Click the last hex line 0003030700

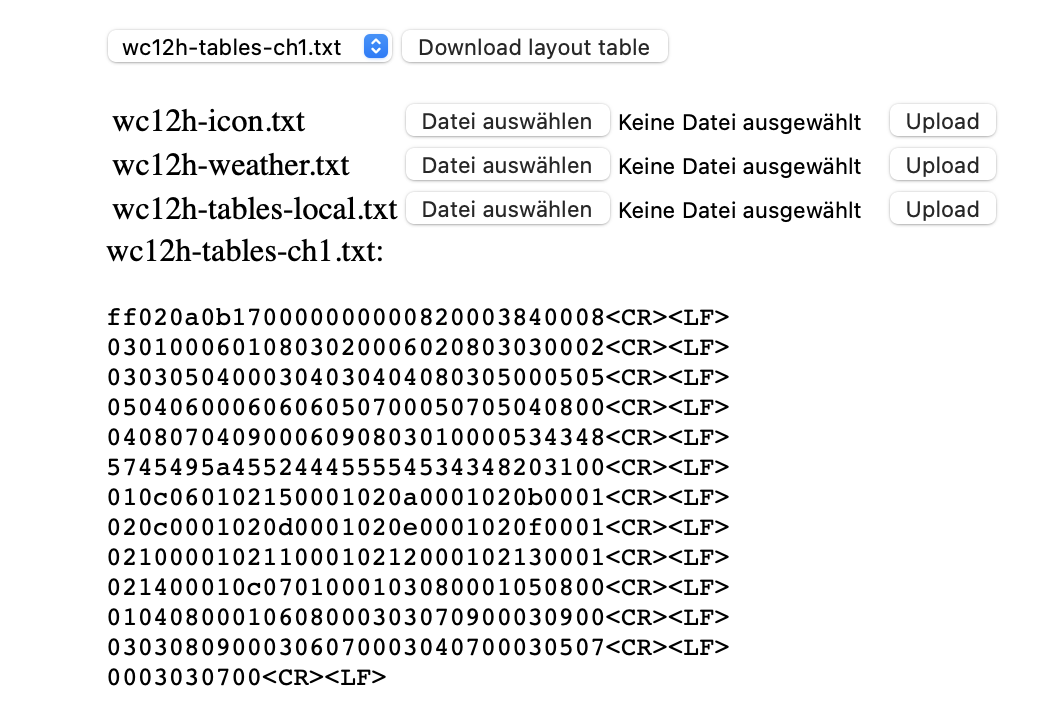tap(246, 678)
